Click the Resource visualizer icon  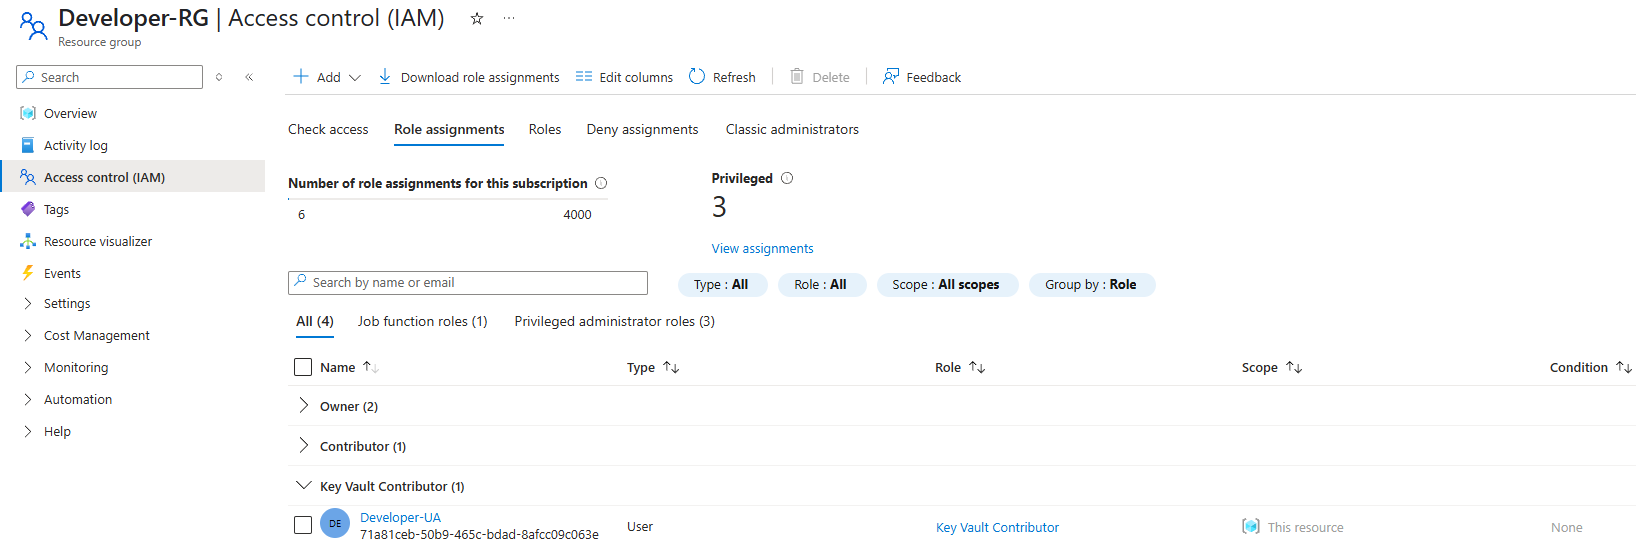click(28, 241)
